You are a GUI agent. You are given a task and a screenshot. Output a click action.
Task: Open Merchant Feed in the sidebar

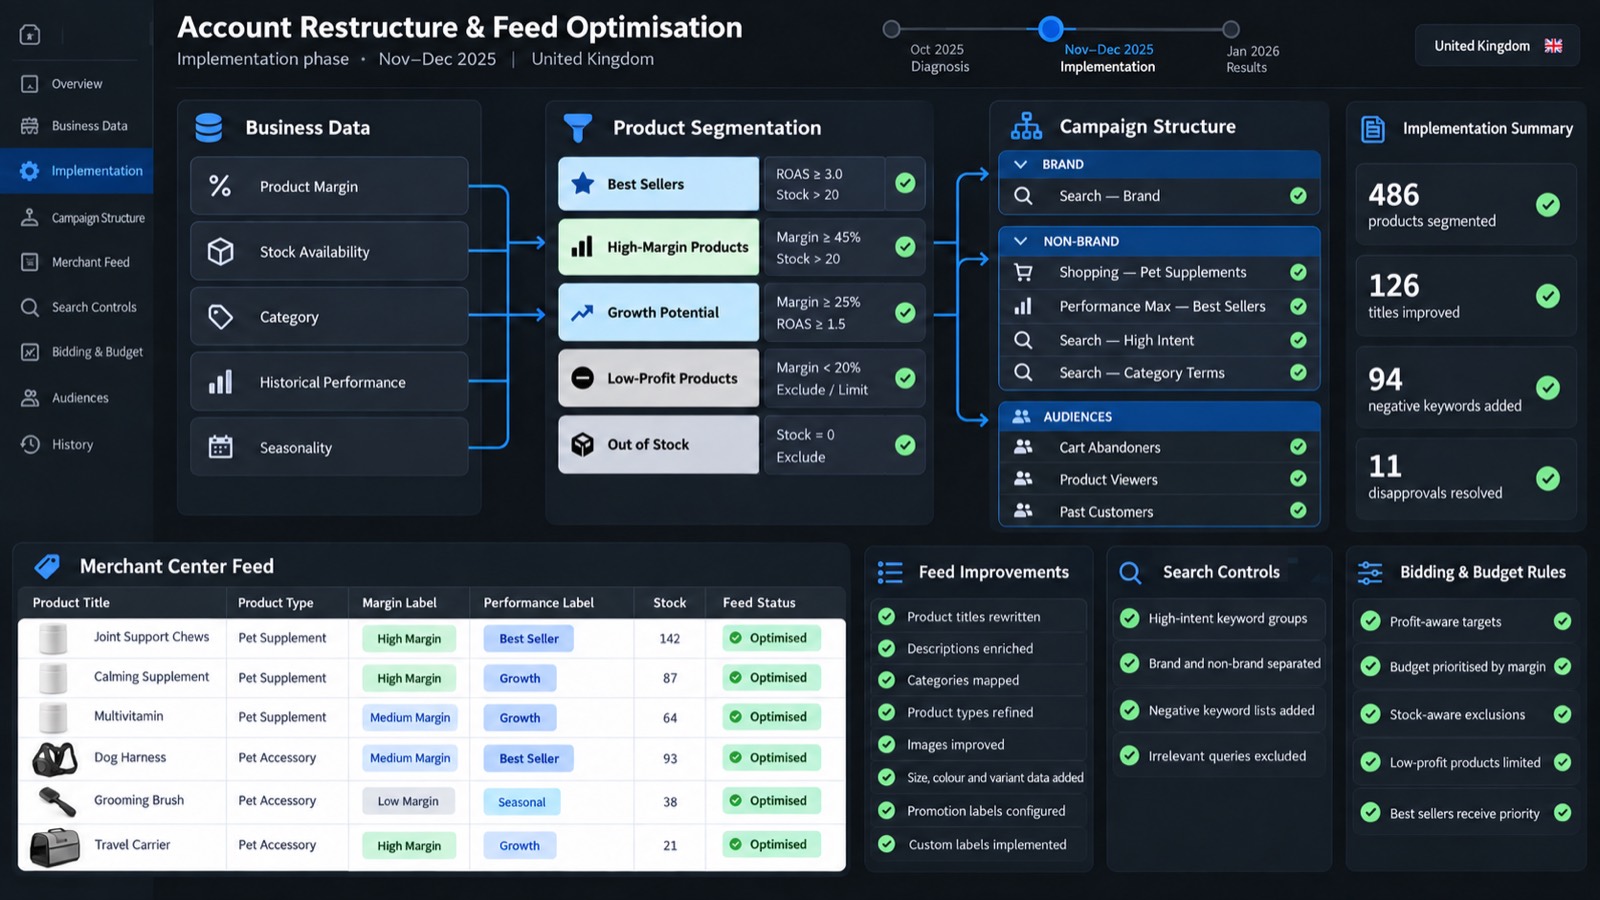click(76, 262)
